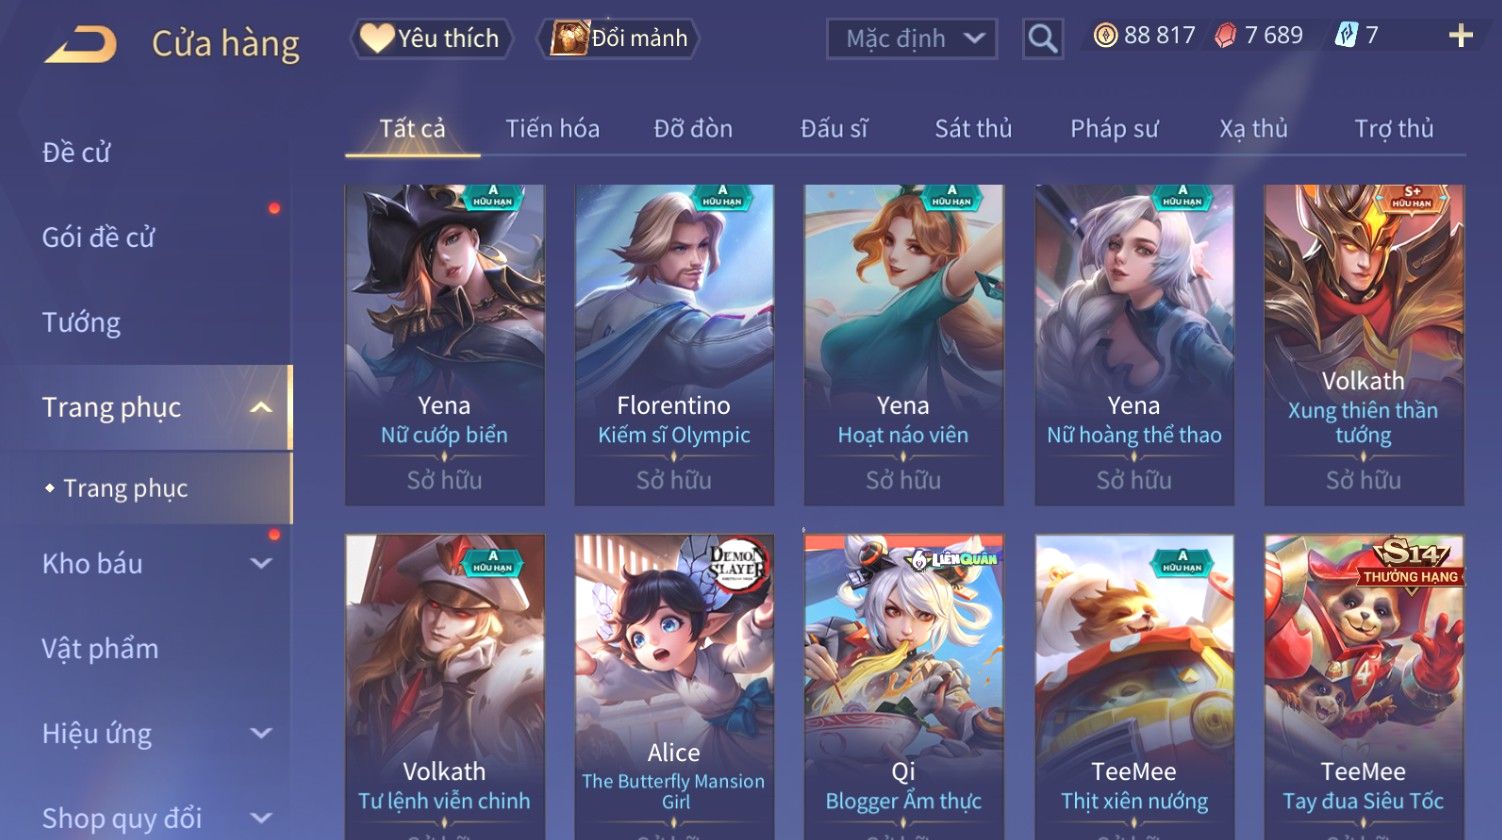Tap the golden back arrow icon
Screen dimensions: 1502x840
click(x=80, y=45)
